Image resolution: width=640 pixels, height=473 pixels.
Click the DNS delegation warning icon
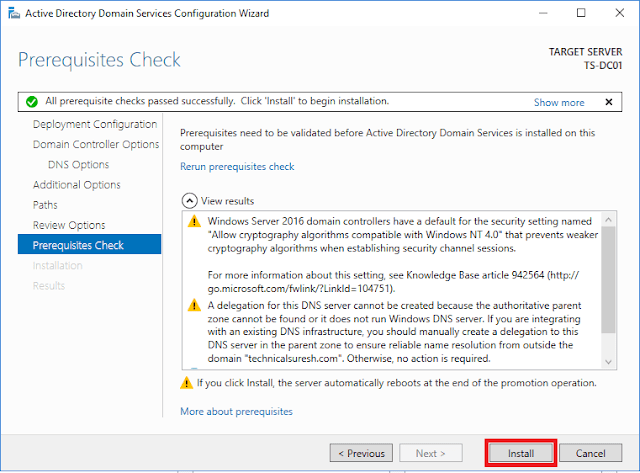point(194,305)
